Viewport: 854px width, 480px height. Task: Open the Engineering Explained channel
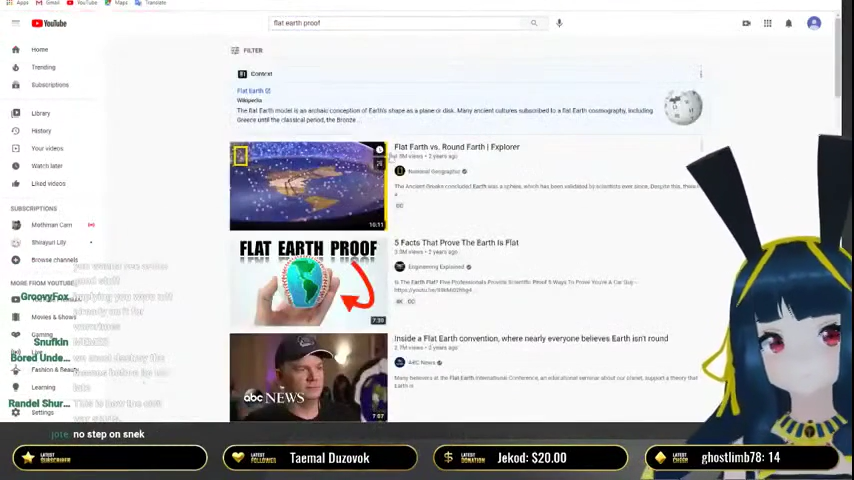436,267
